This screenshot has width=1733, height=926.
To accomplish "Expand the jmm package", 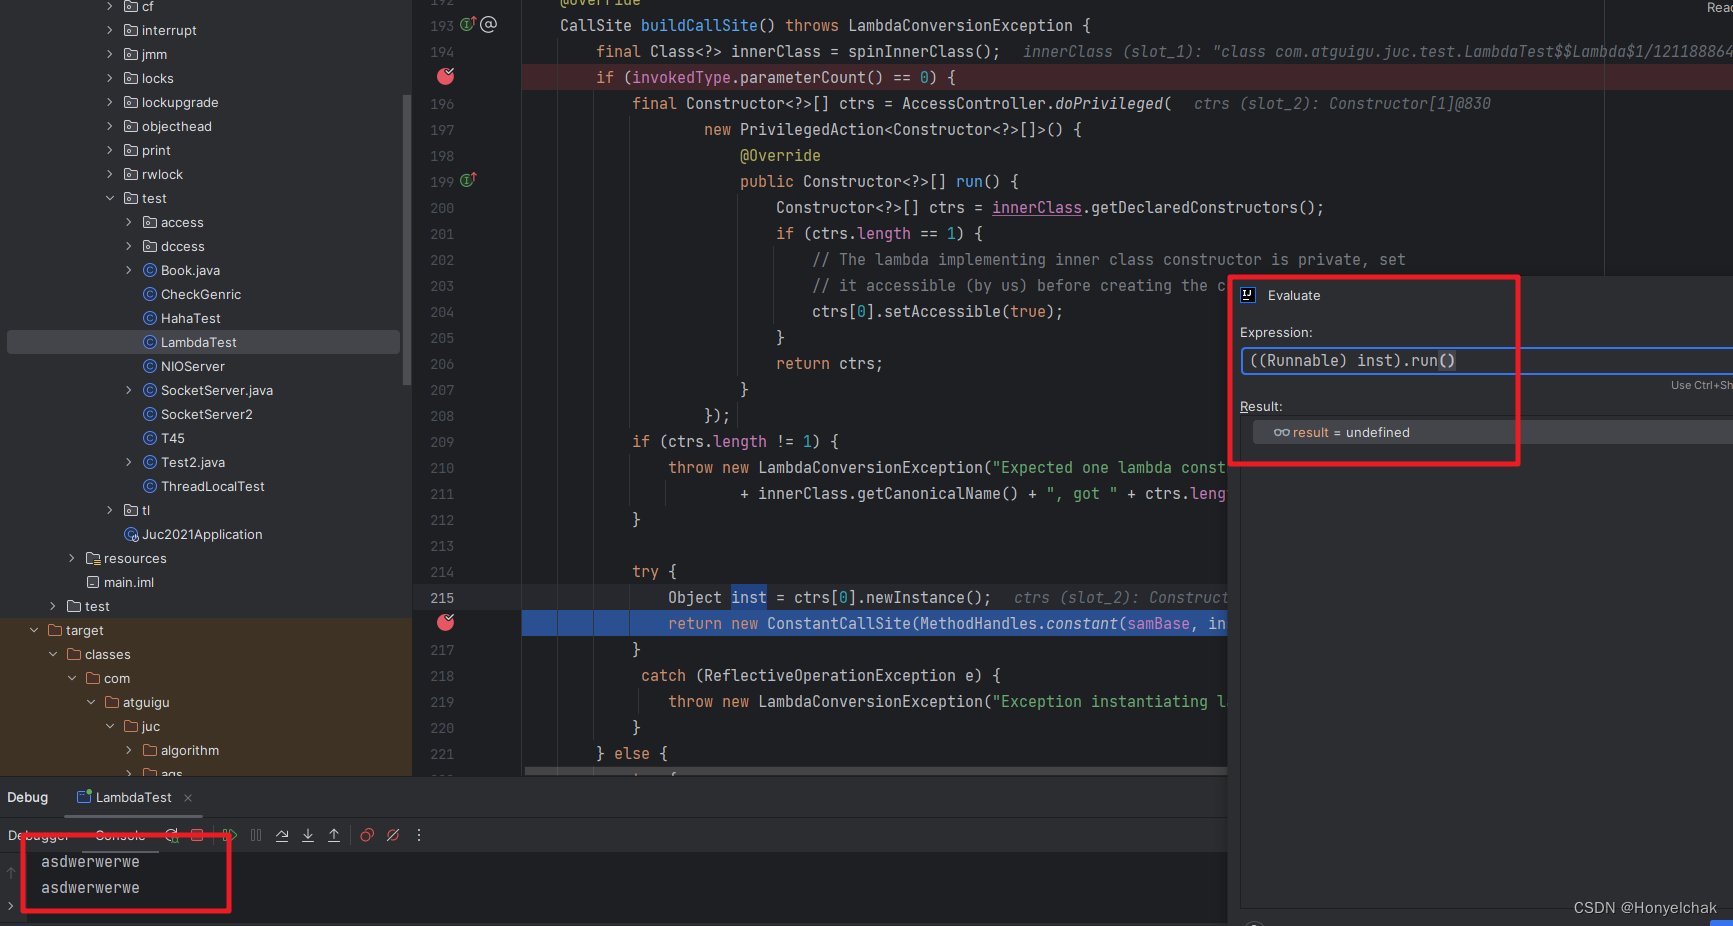I will 110,54.
